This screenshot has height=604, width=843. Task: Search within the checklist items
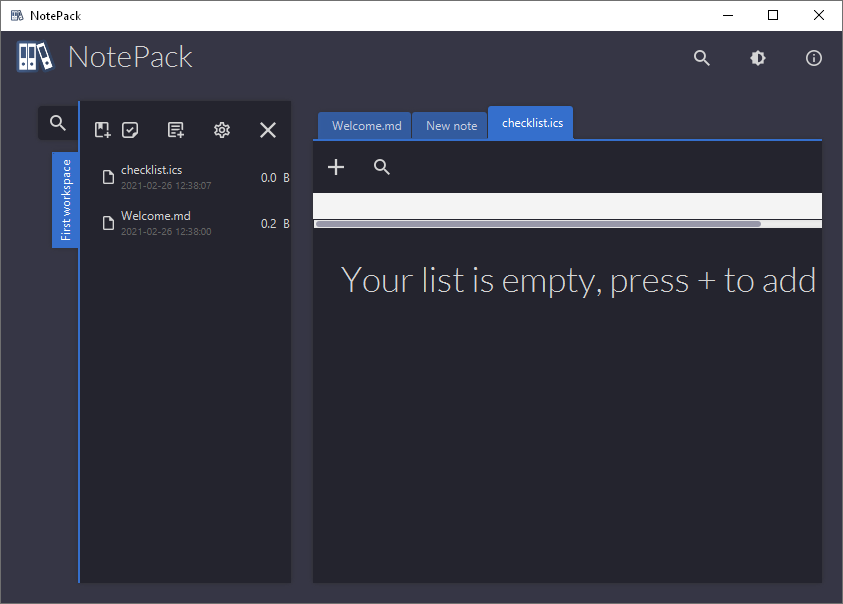pos(381,167)
